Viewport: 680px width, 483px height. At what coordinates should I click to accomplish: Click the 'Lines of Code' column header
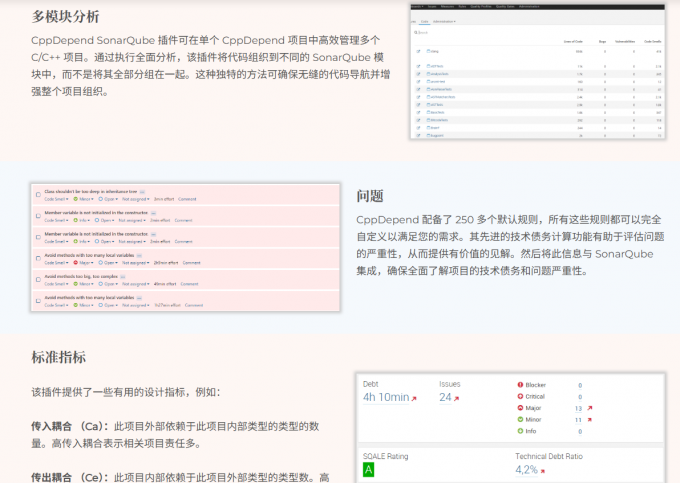click(x=573, y=42)
